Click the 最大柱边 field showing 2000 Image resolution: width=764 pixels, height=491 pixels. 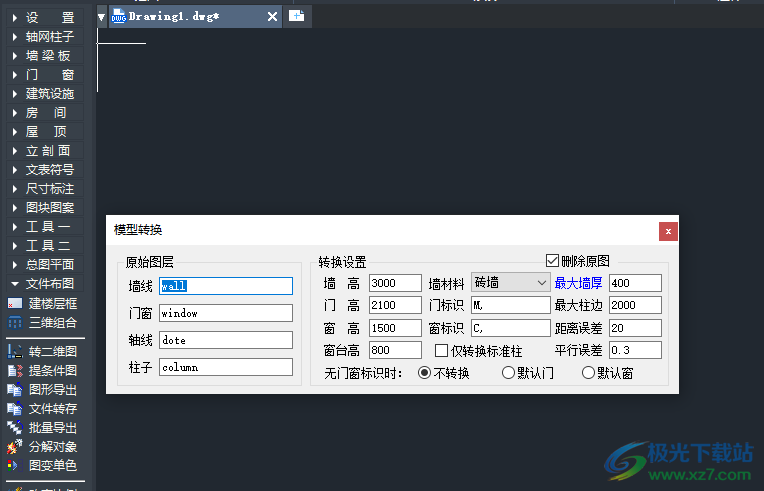tap(635, 305)
